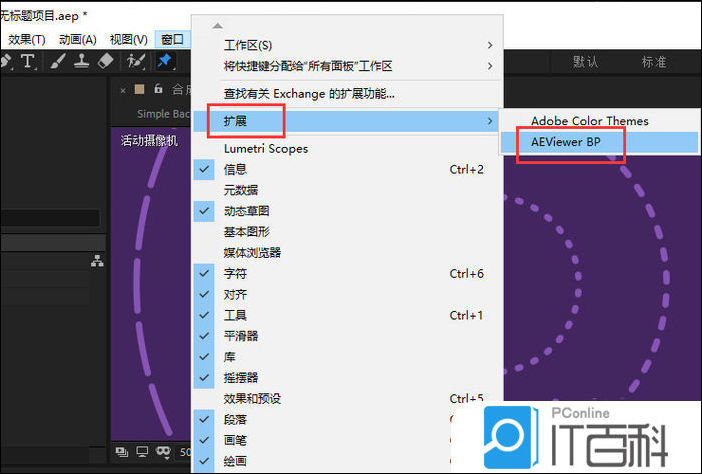
Task: Open the Lumetri Scopes panel
Action: (x=347, y=149)
